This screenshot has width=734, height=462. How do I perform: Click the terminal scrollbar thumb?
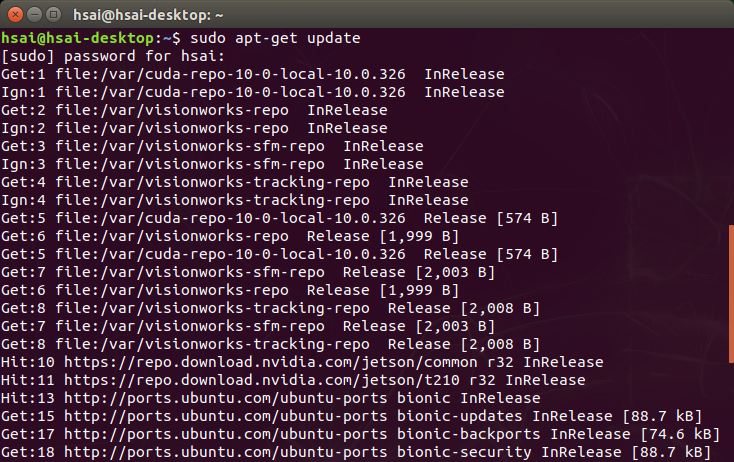pyautogui.click(x=731, y=294)
